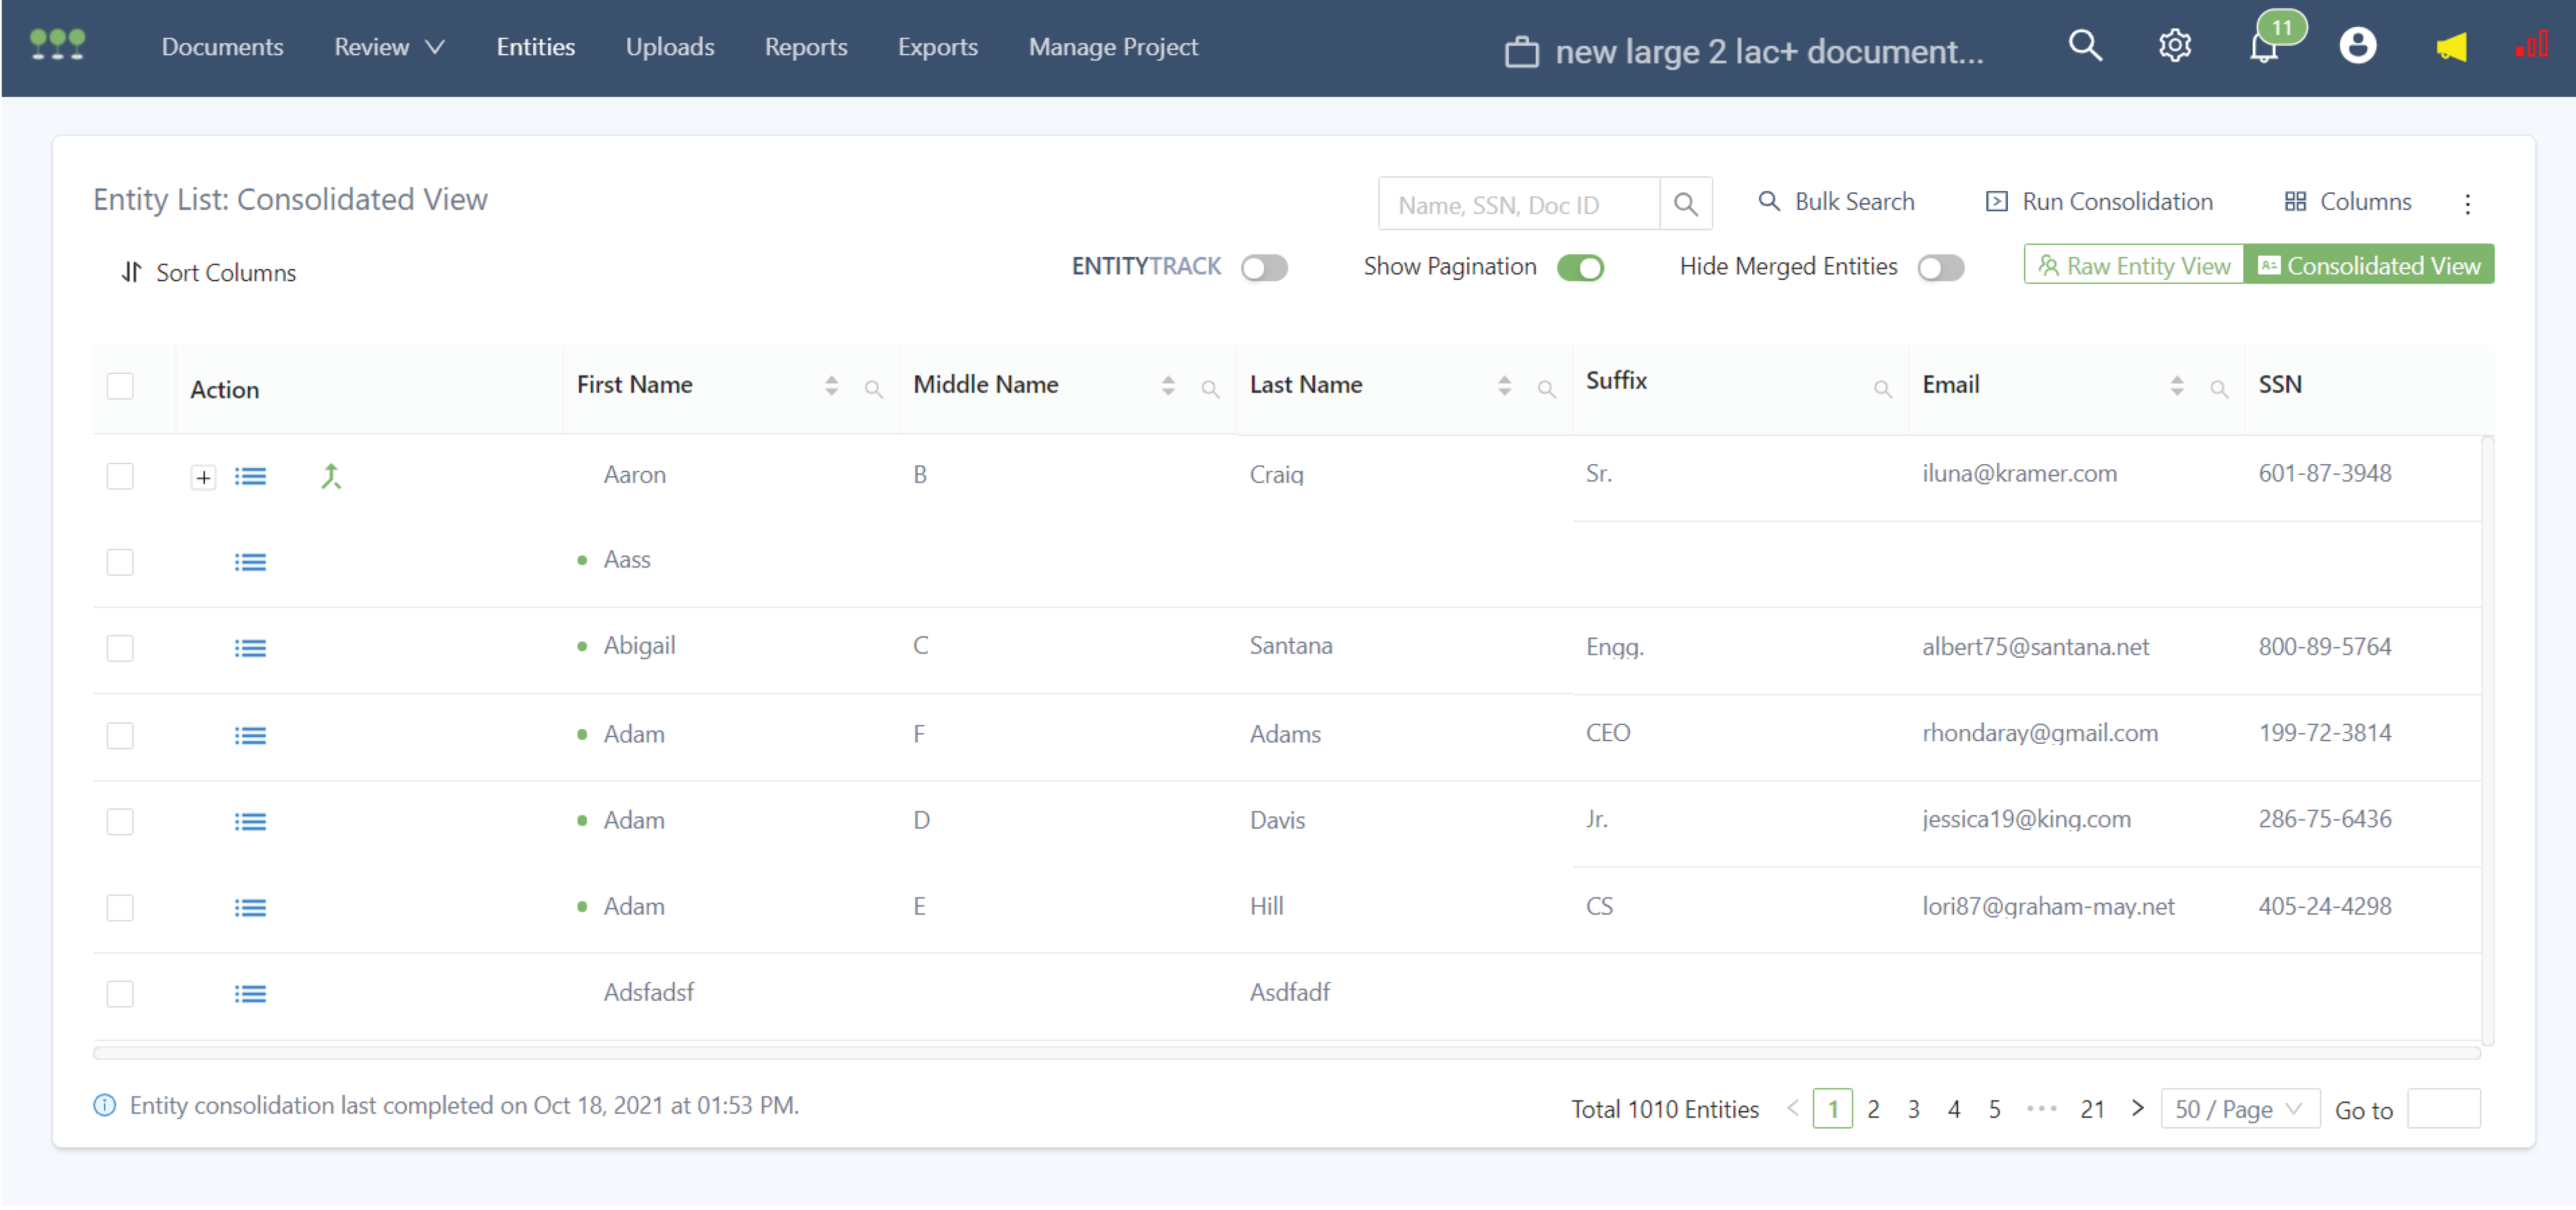This screenshot has width=2576, height=1210.
Task: Open the project name selector in navbar
Action: click(x=1744, y=51)
